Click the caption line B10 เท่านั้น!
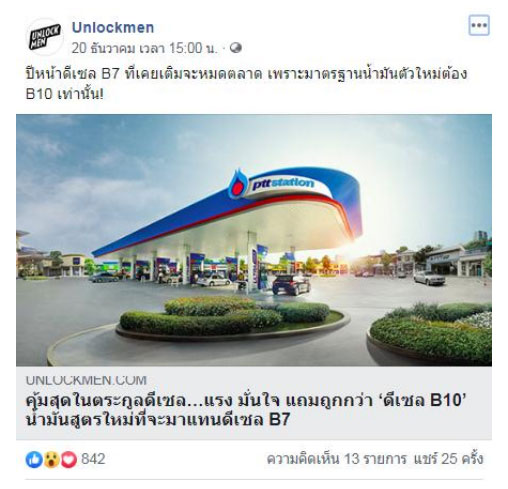This screenshot has height=489, width=508. click(x=65, y=95)
